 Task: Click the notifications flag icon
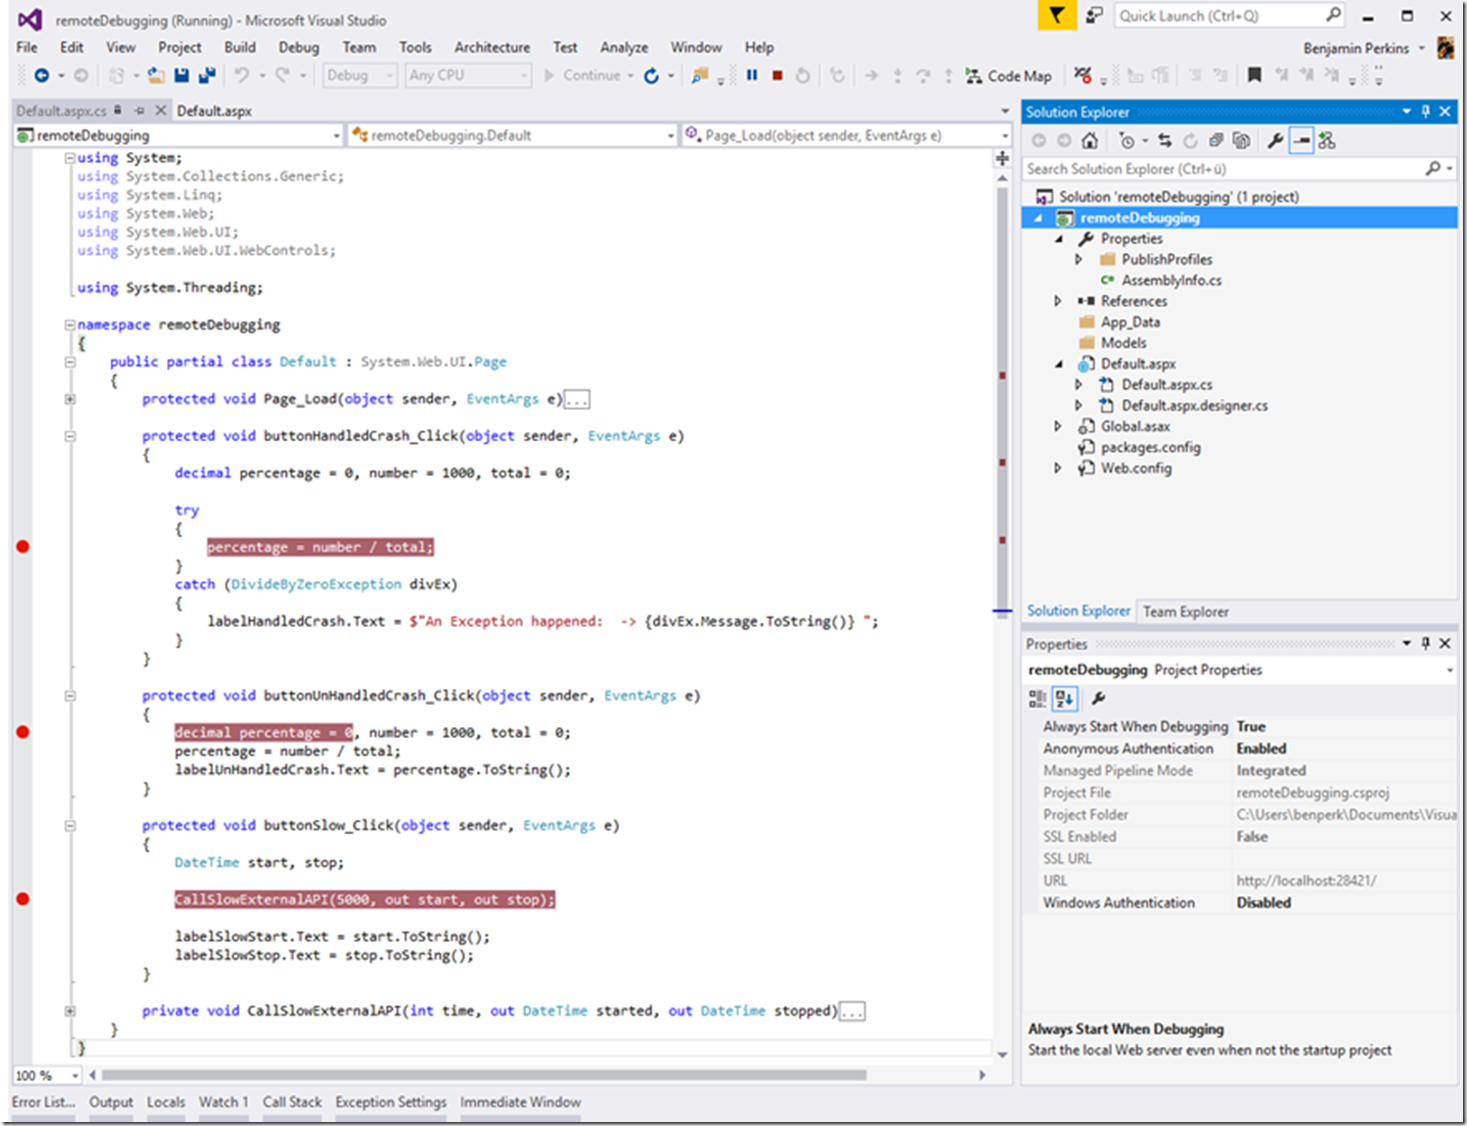pyautogui.click(x=1056, y=16)
